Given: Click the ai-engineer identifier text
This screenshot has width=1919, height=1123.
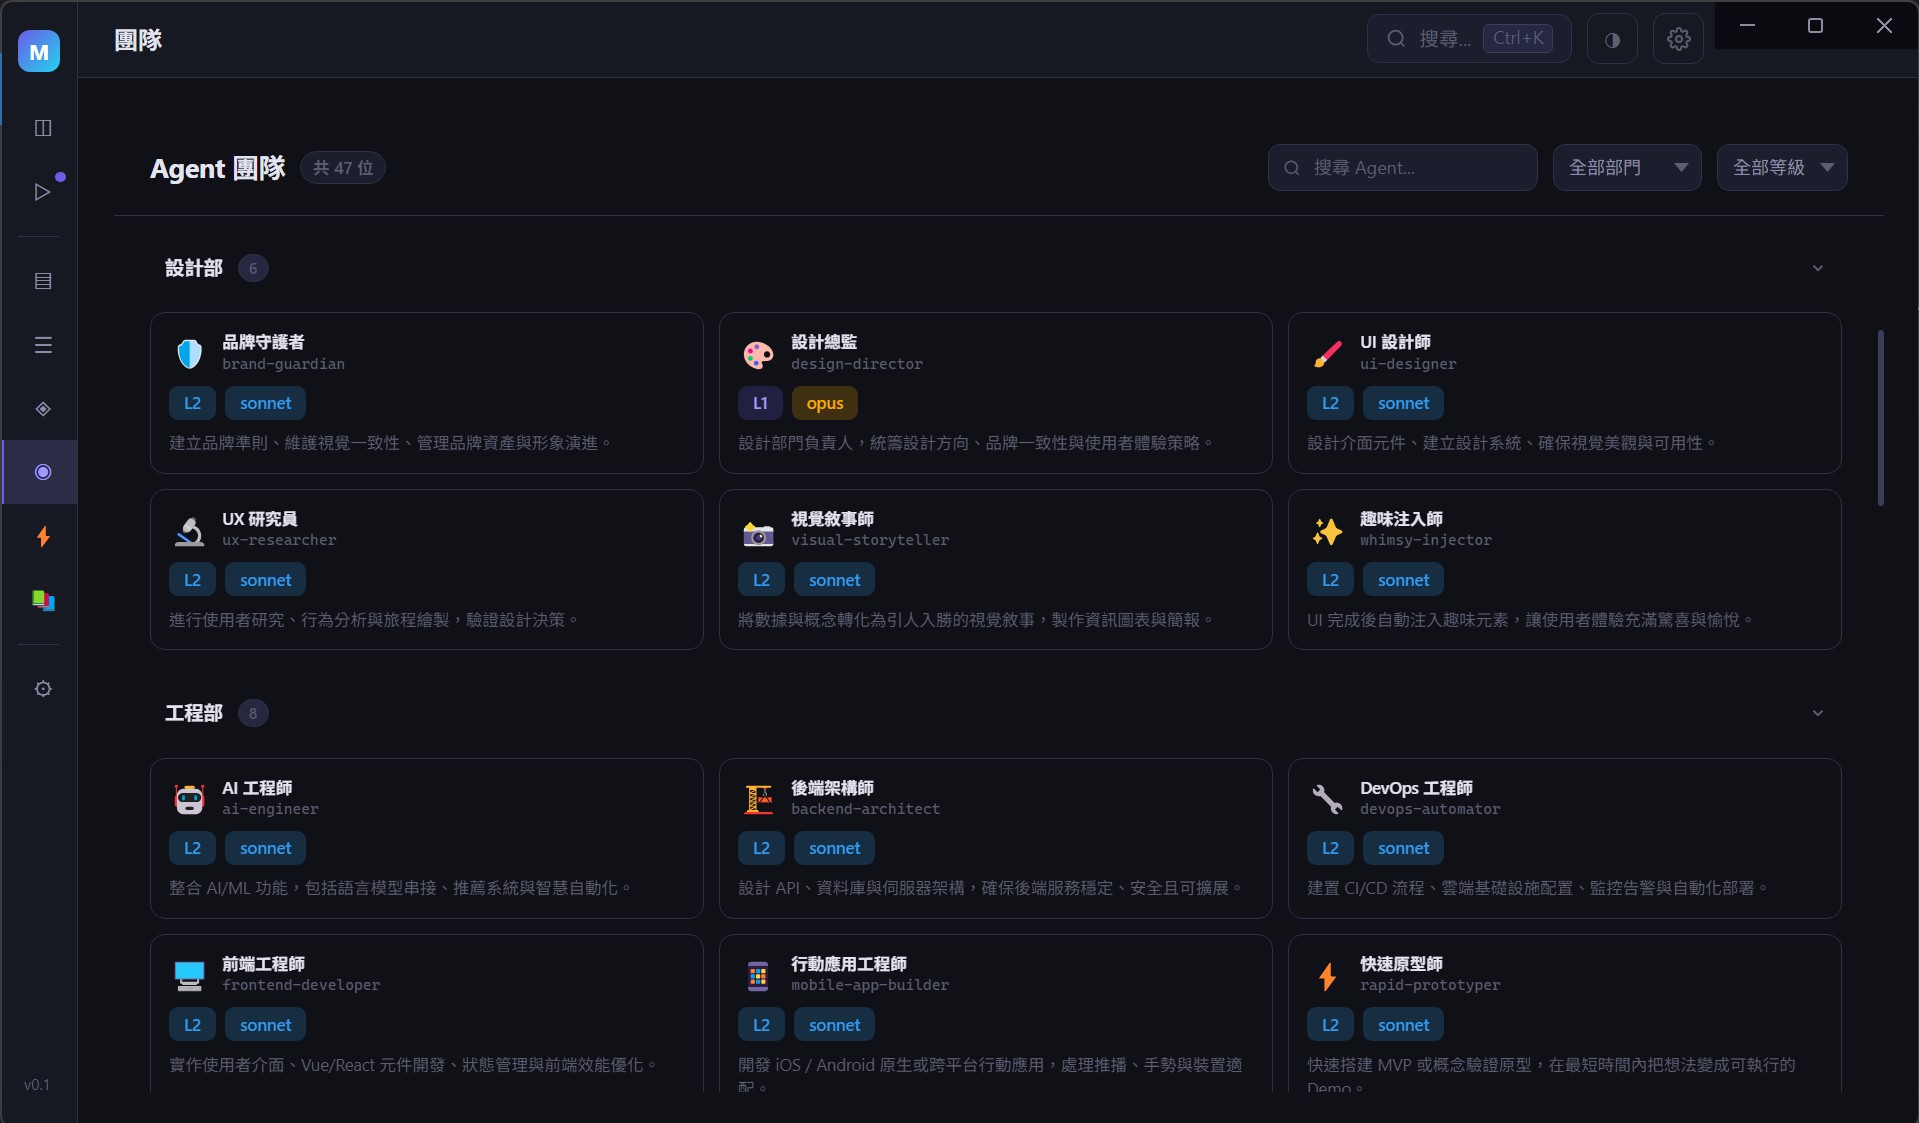Looking at the screenshot, I should pos(270,809).
